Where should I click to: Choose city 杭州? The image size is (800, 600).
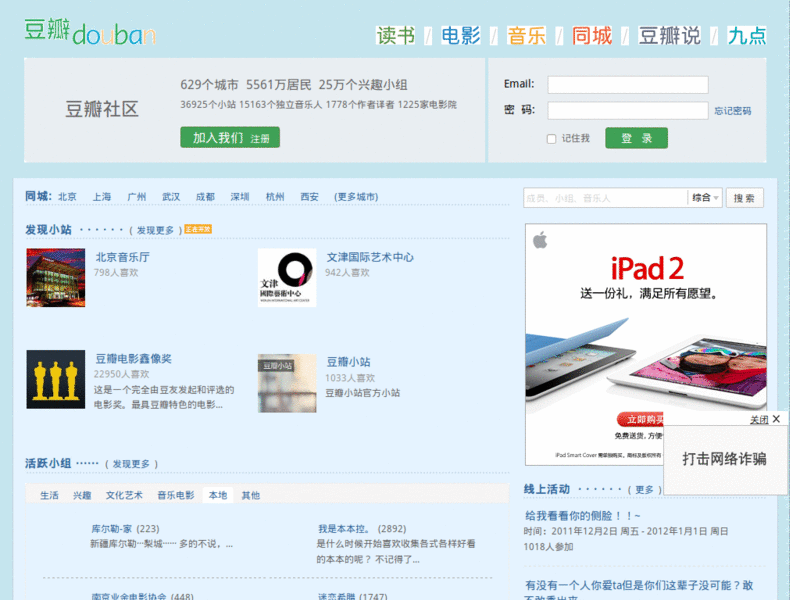(x=275, y=197)
